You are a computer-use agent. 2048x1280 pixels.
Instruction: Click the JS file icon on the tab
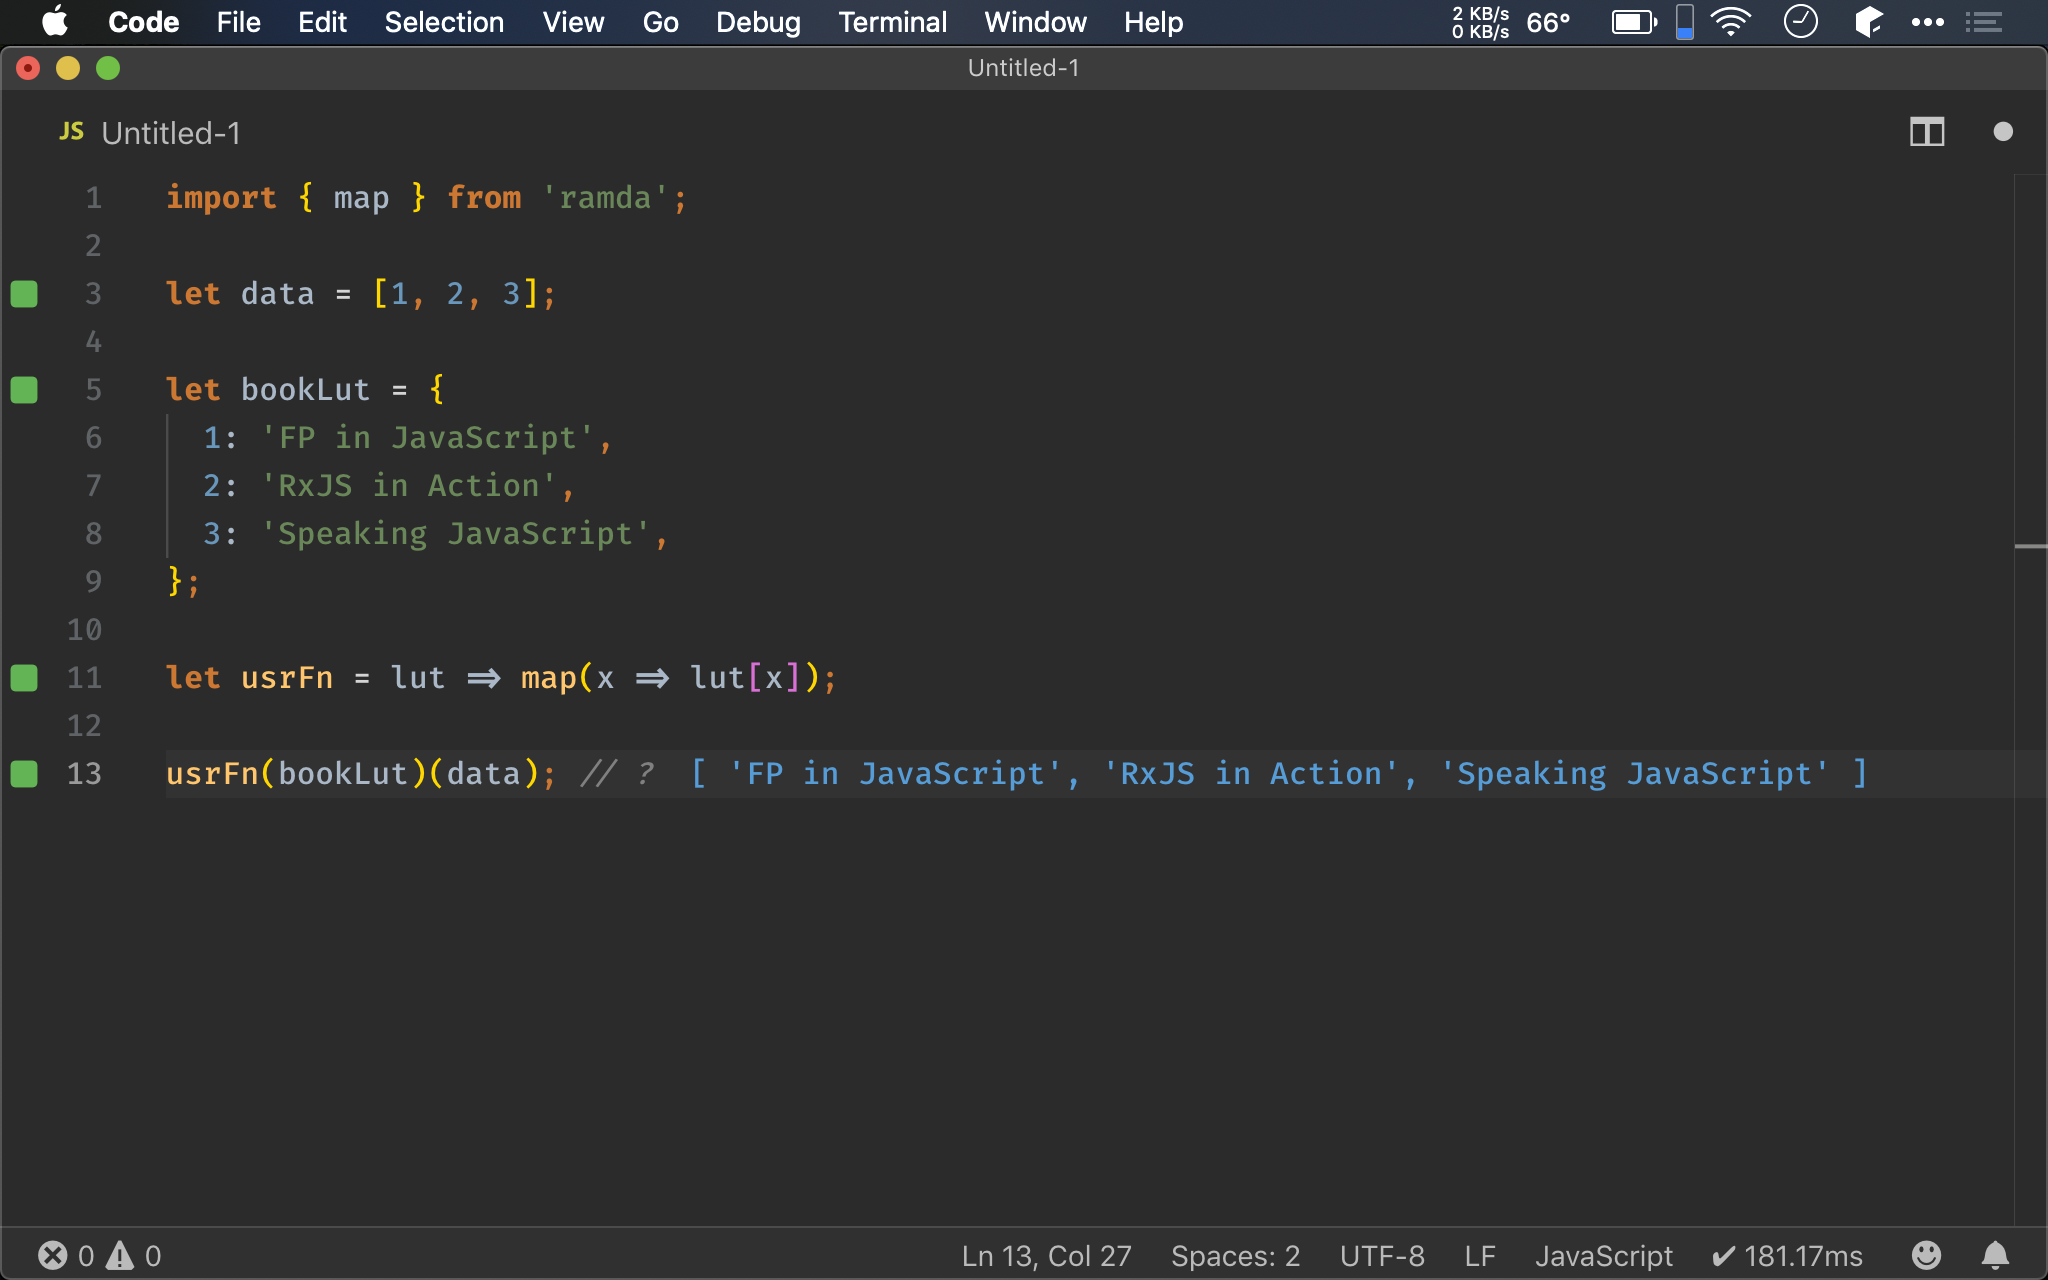(x=71, y=131)
